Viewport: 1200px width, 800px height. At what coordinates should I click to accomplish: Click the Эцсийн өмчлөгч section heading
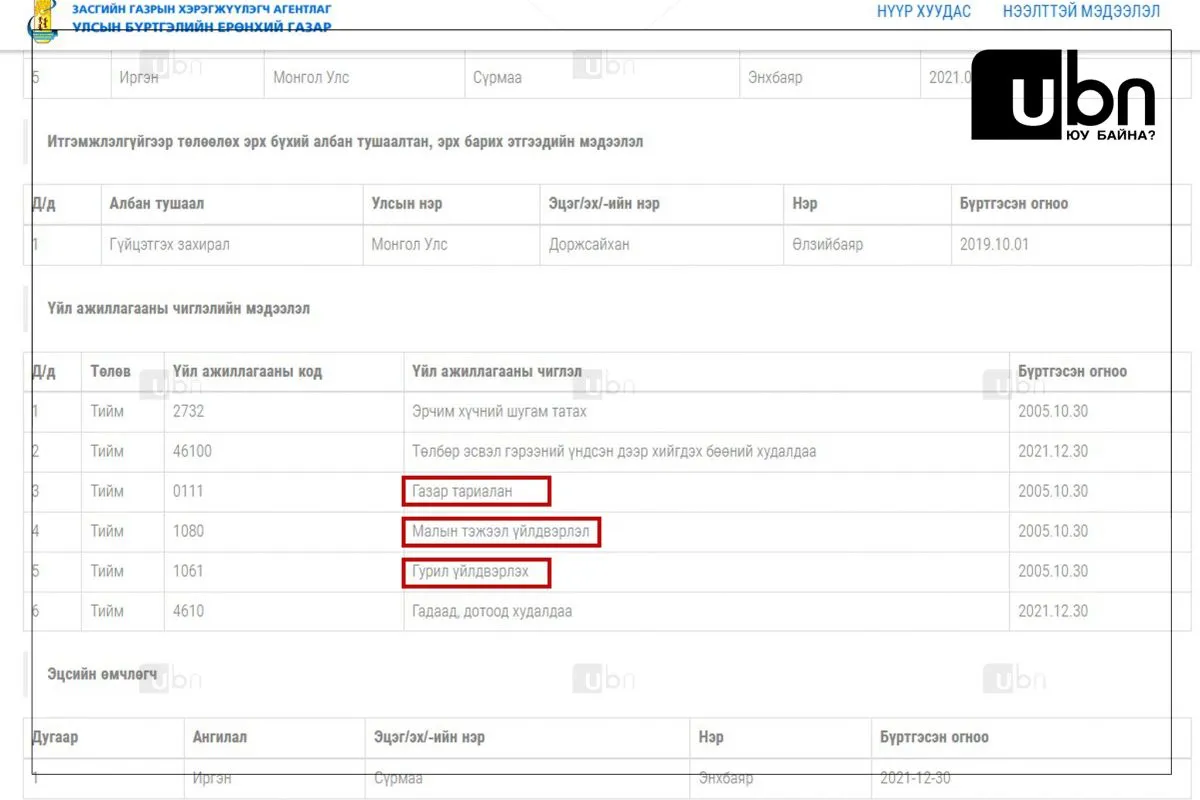pos(102,675)
